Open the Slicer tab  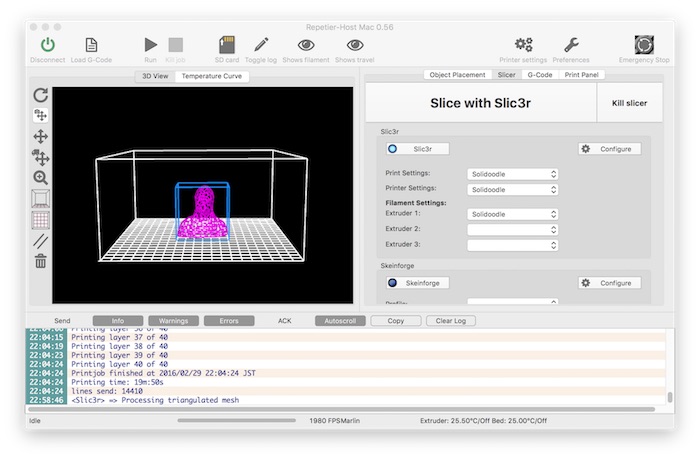click(x=507, y=75)
